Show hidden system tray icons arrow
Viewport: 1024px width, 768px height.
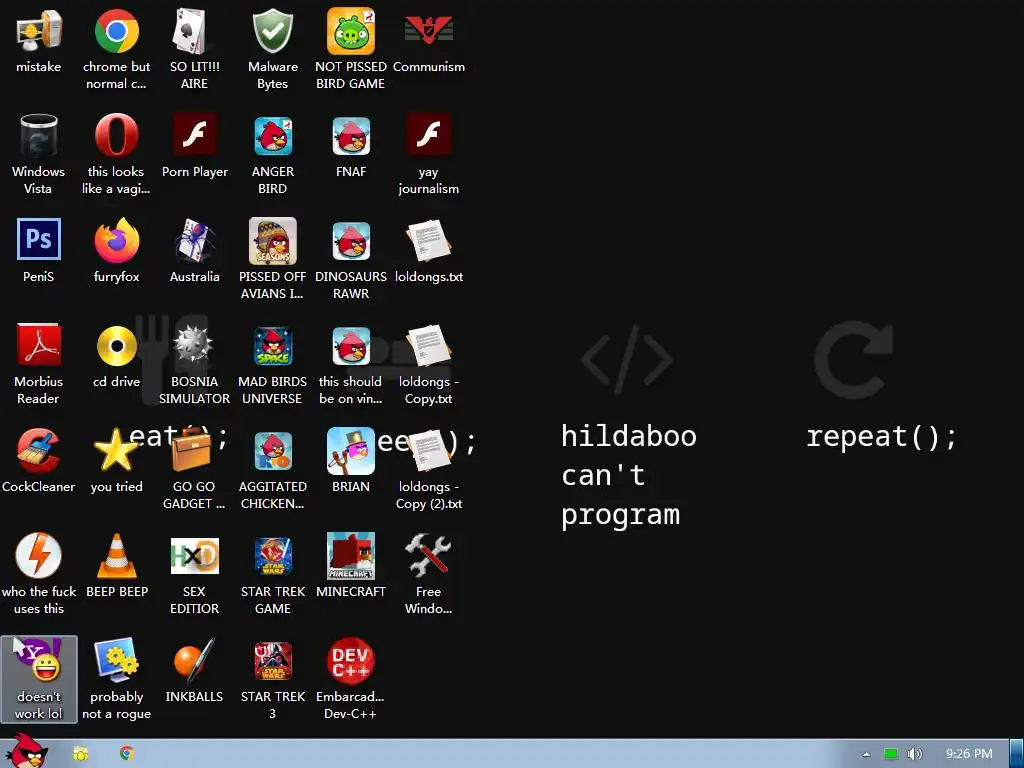866,754
